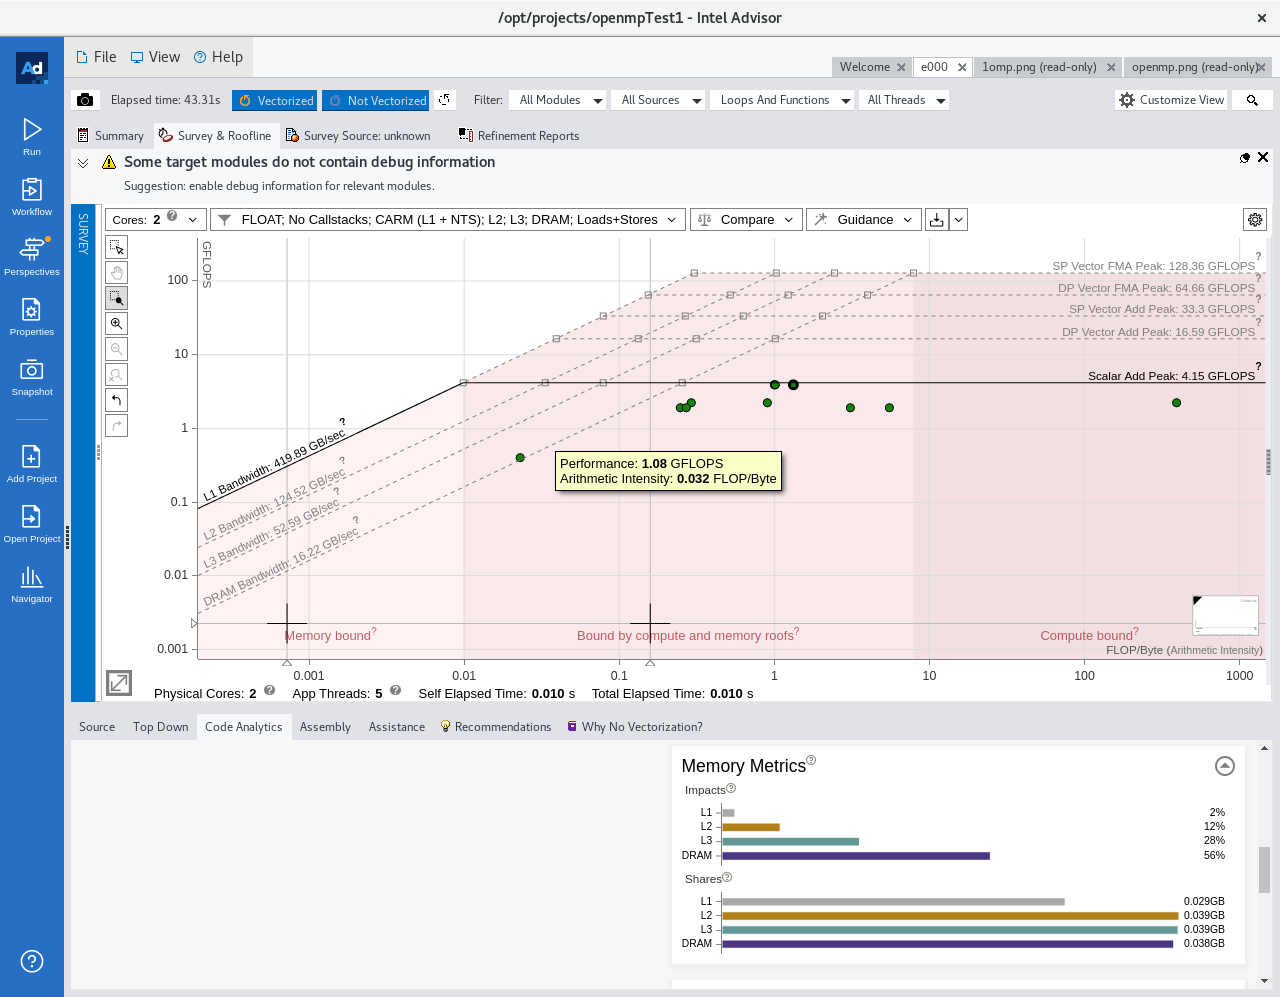Image resolution: width=1280 pixels, height=997 pixels.
Task: Click the zoom out tool
Action: (x=117, y=349)
